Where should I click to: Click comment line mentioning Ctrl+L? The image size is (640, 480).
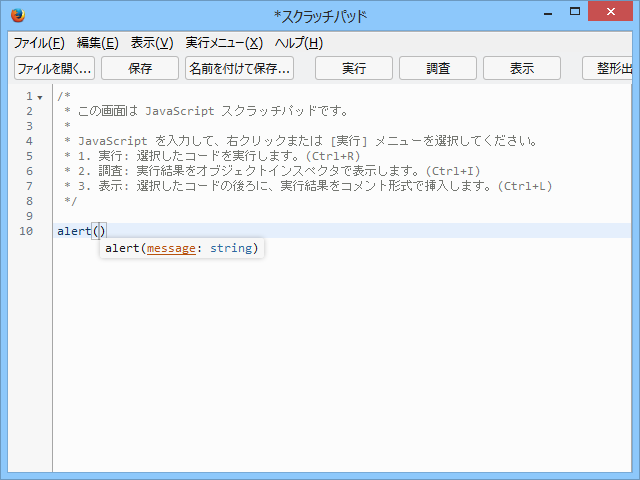point(308,186)
